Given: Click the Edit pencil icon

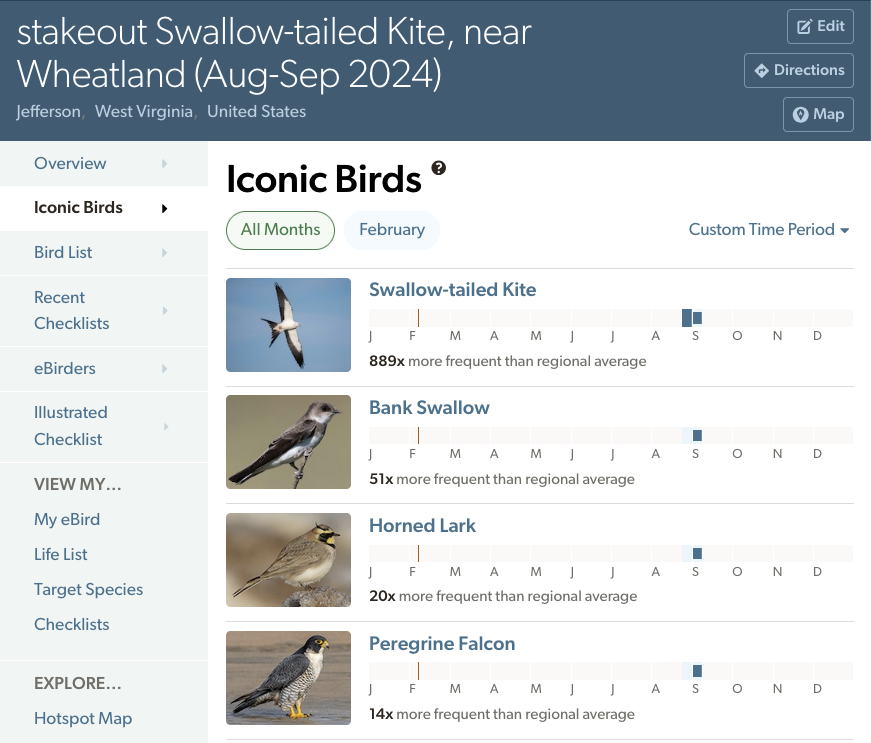Looking at the screenshot, I should (807, 26).
